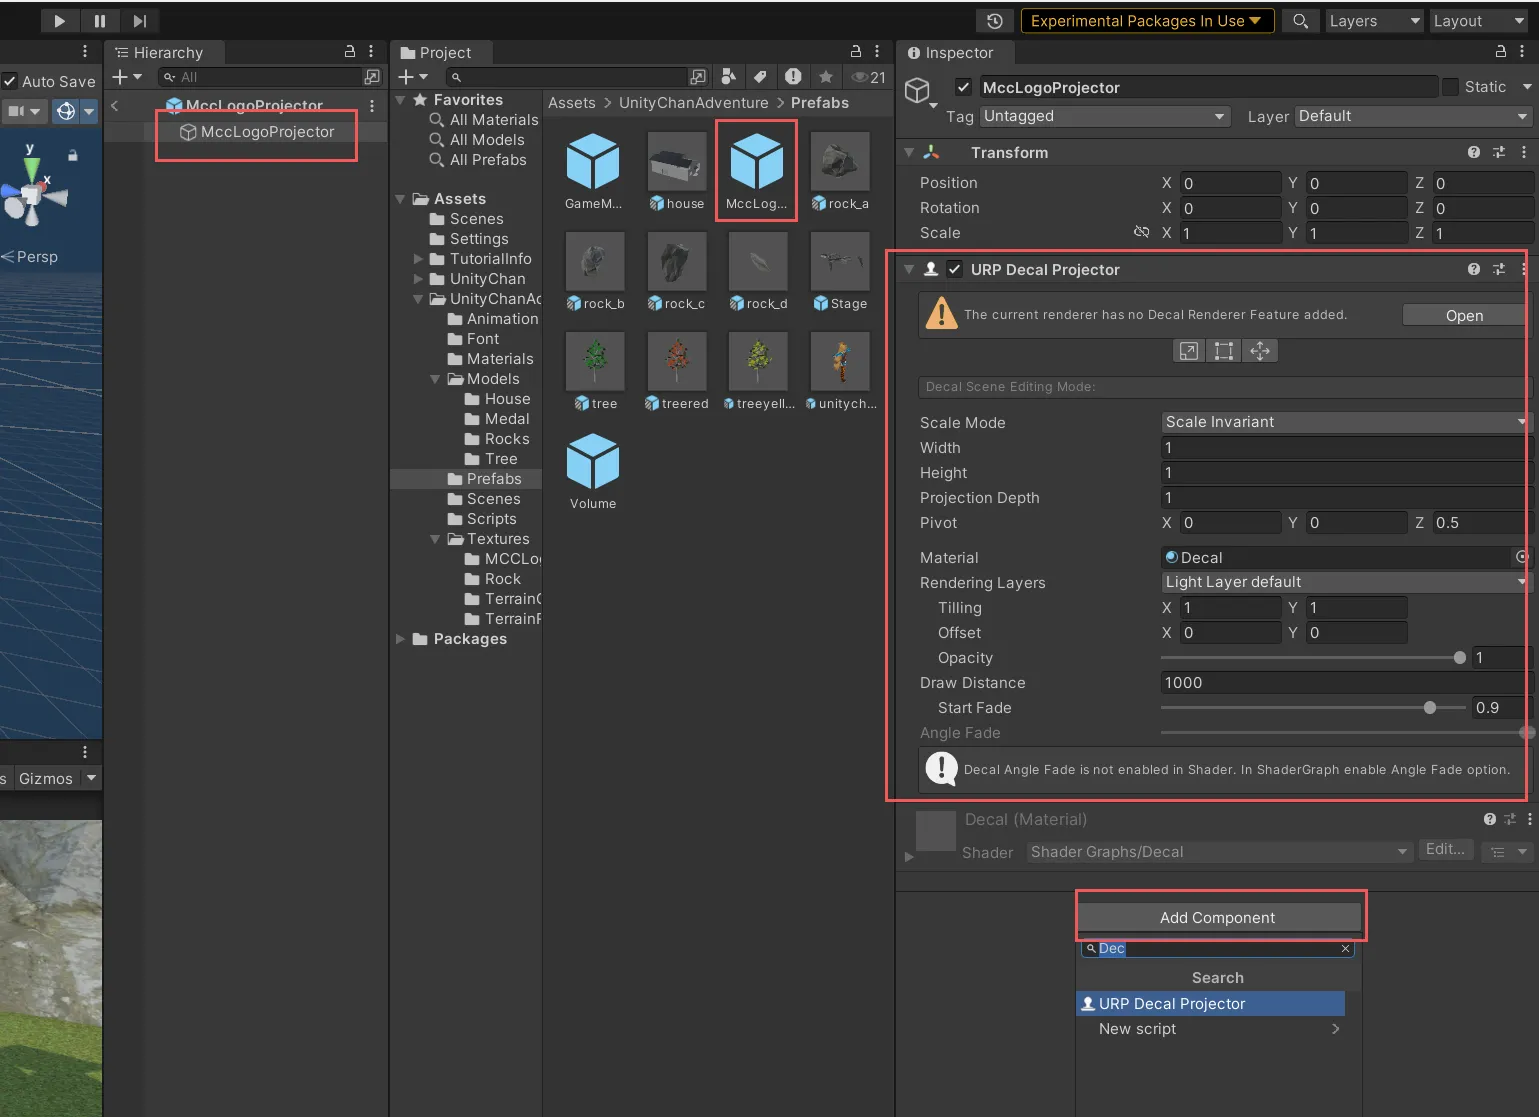Toggle the Auto Save checkbox
The image size is (1539, 1117).
pos(10,82)
